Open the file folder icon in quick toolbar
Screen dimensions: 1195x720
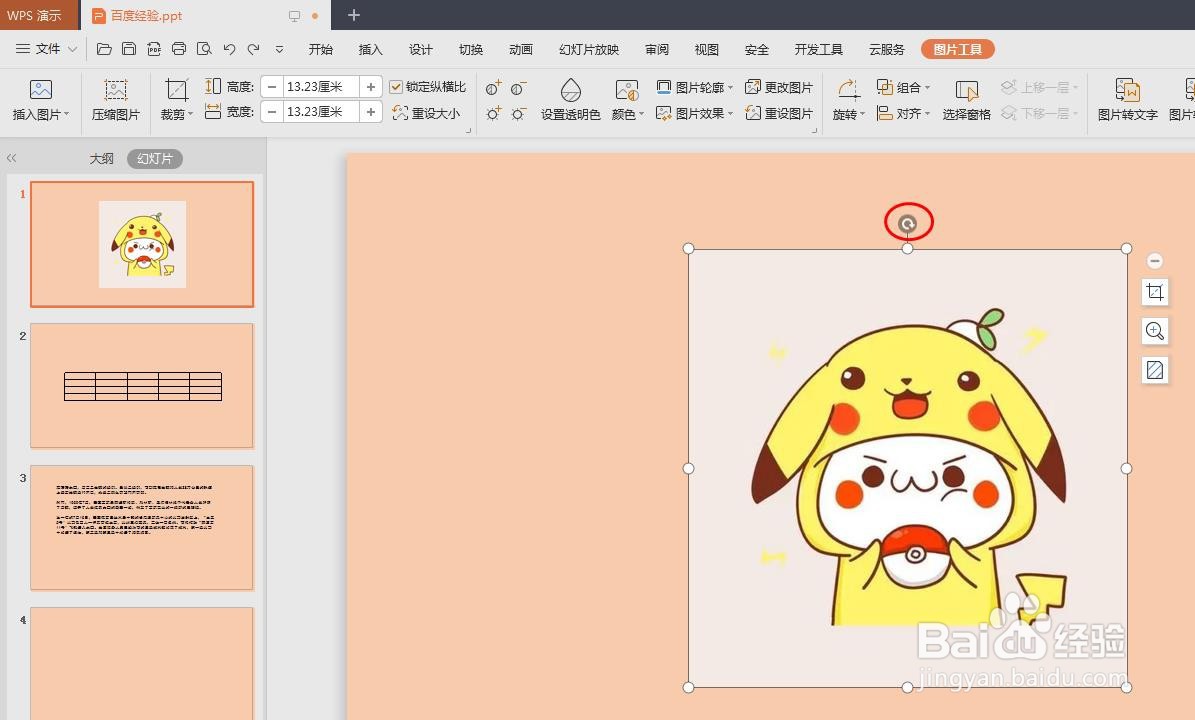click(104, 50)
